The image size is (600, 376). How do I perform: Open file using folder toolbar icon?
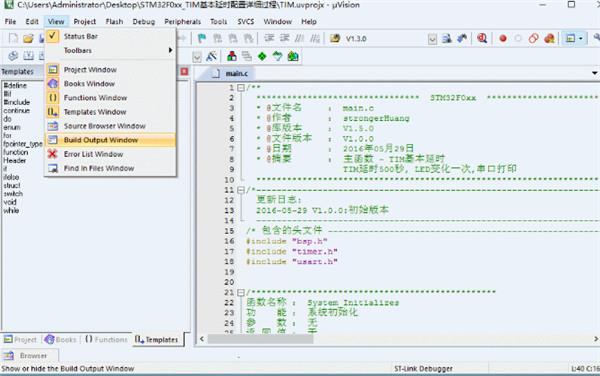pyautogui.click(x=28, y=38)
